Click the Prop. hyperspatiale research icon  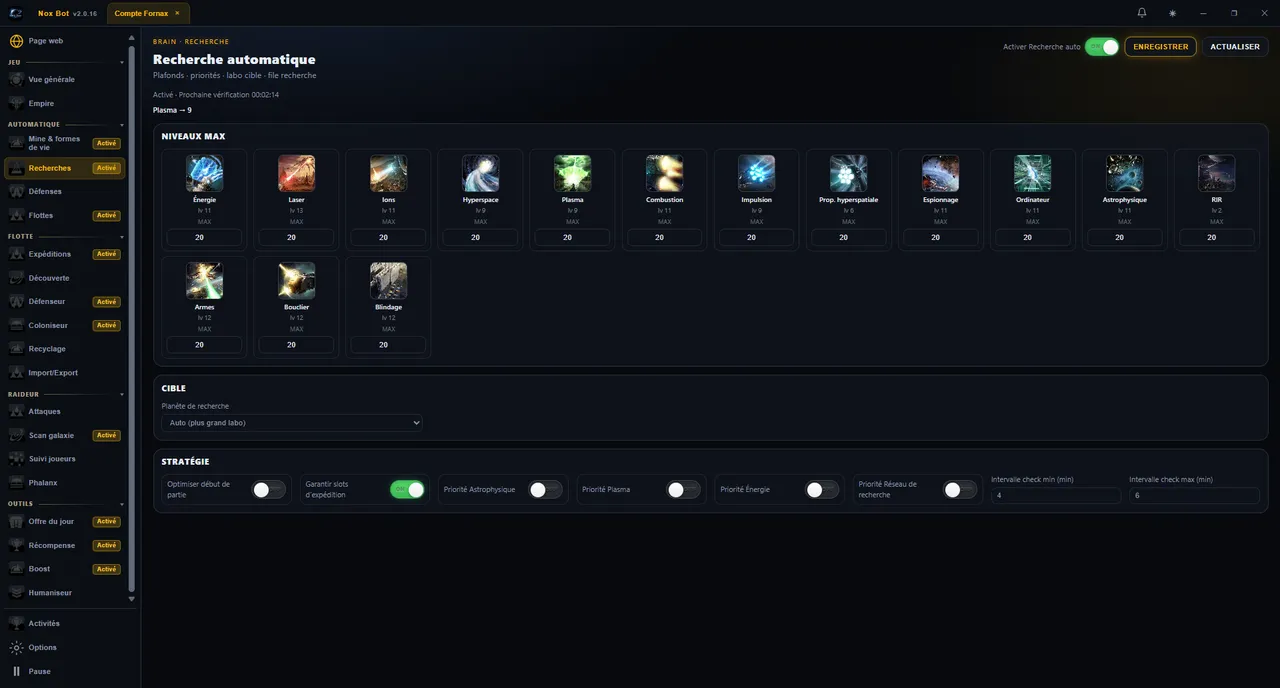[x=848, y=173]
